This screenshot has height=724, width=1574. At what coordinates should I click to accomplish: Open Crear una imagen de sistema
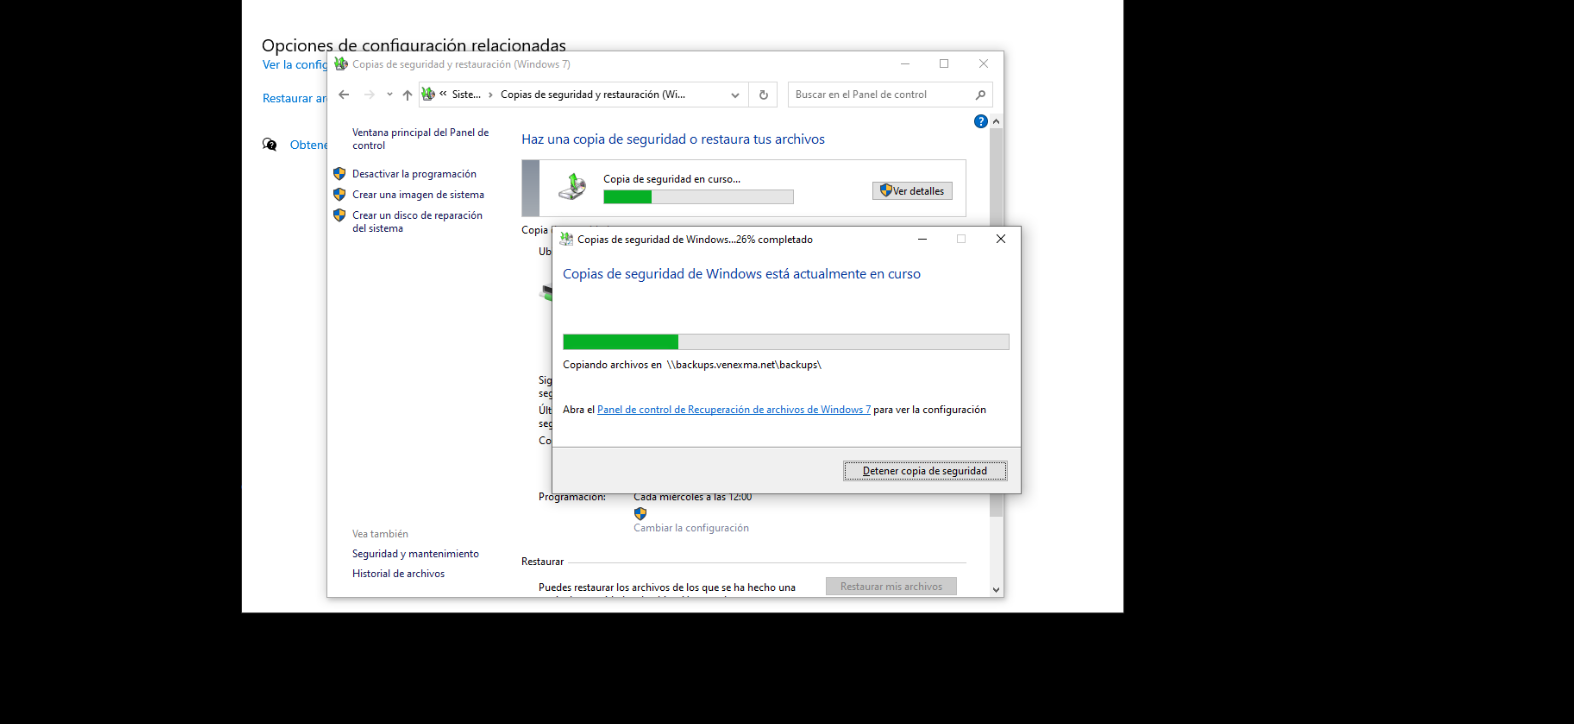(x=418, y=195)
